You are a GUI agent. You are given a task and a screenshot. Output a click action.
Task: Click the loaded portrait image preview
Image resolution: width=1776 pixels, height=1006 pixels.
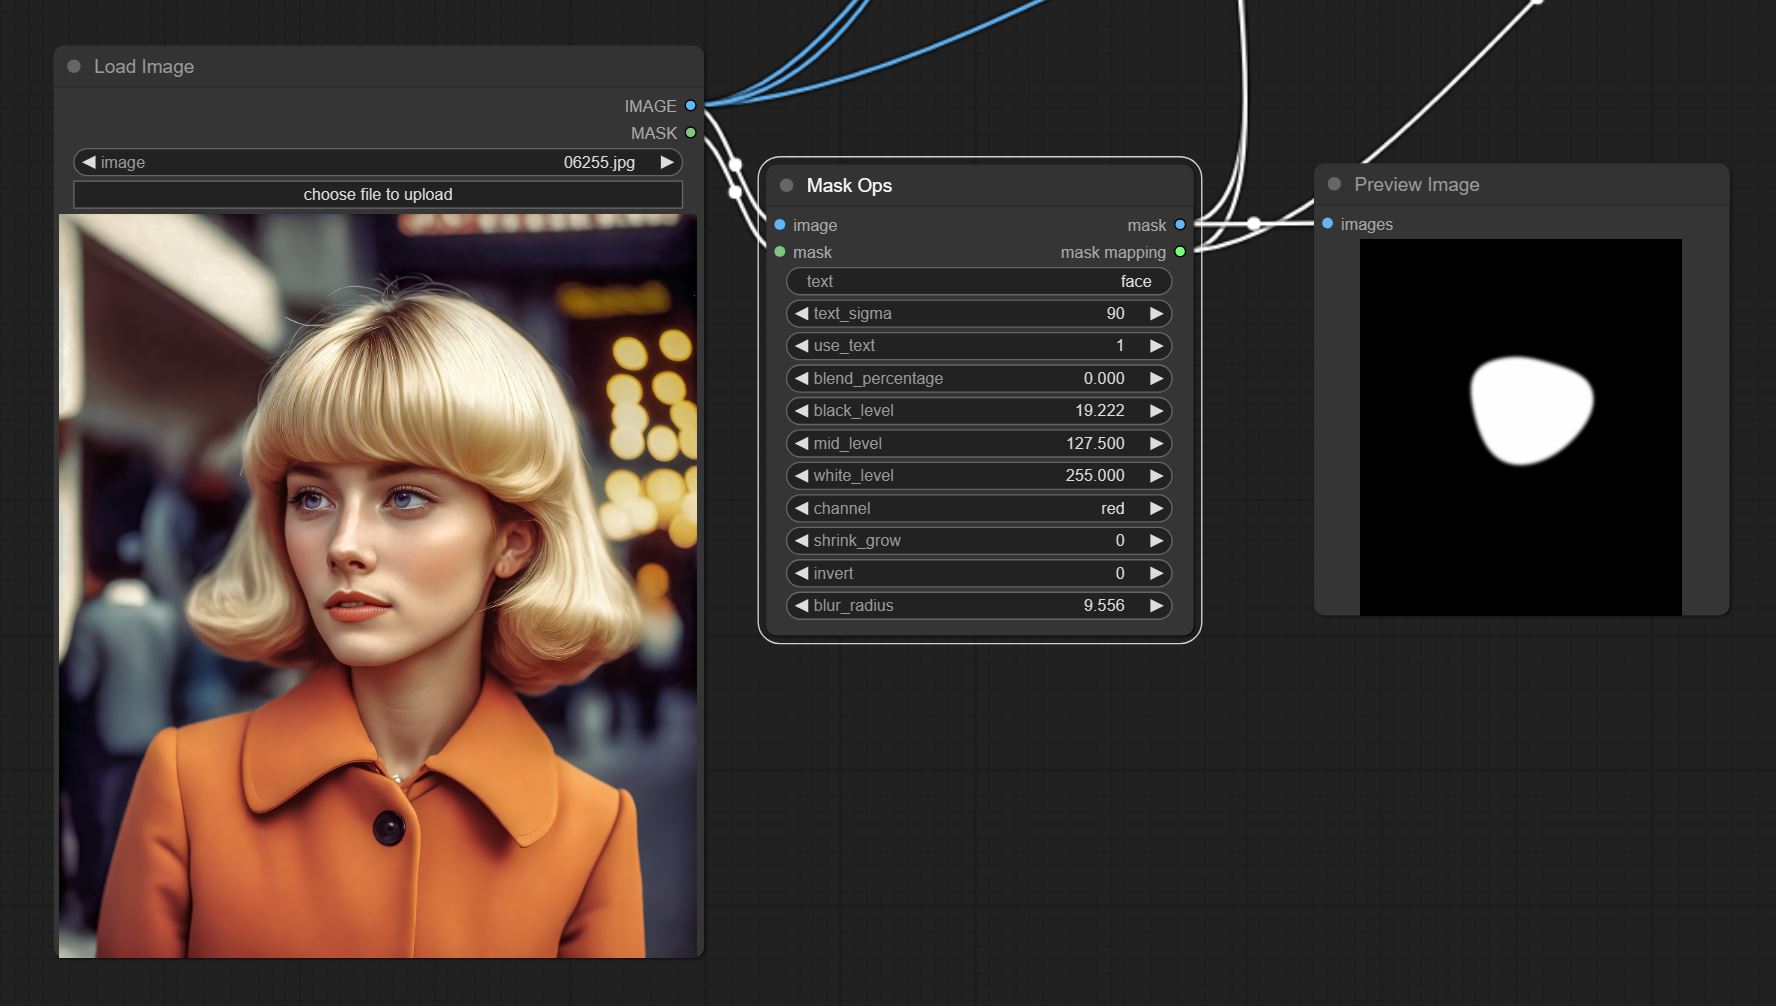(x=378, y=586)
